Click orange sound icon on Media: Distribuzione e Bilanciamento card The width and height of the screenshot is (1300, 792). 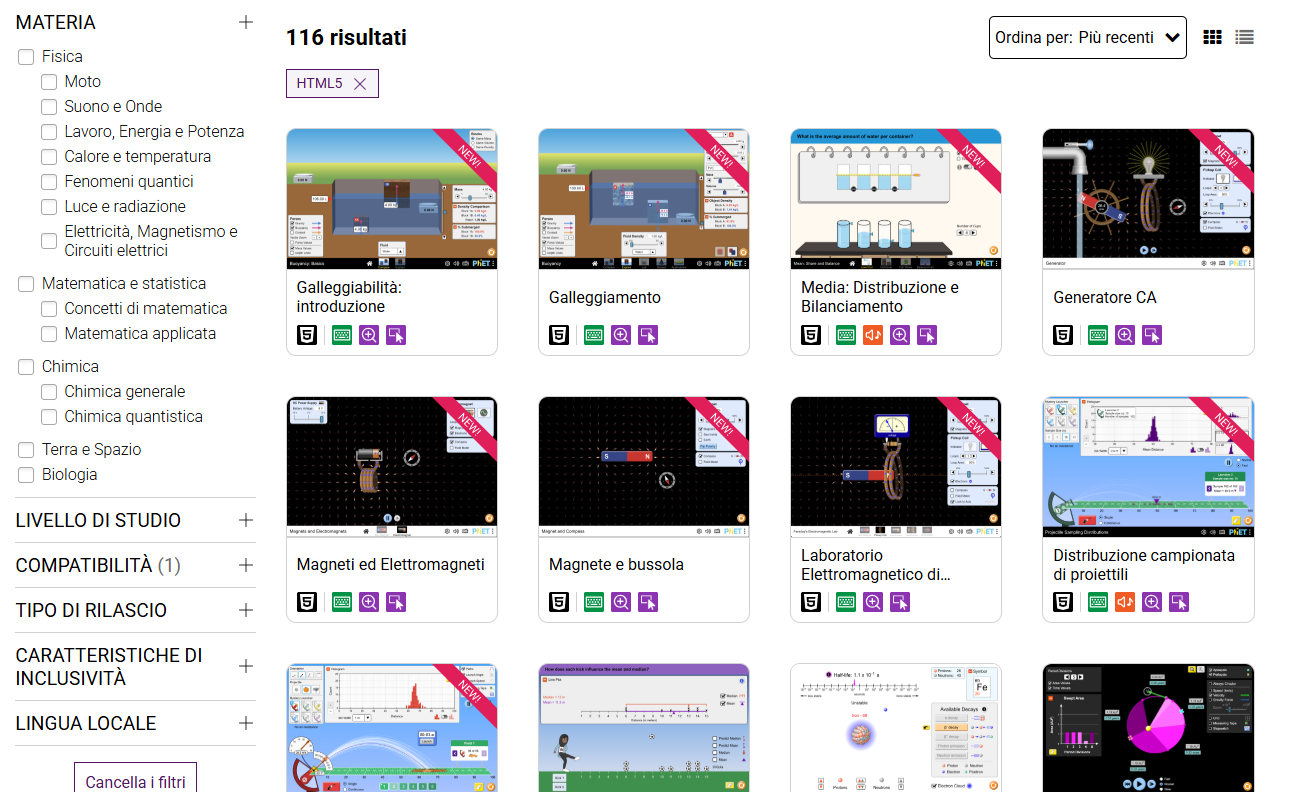coord(873,335)
